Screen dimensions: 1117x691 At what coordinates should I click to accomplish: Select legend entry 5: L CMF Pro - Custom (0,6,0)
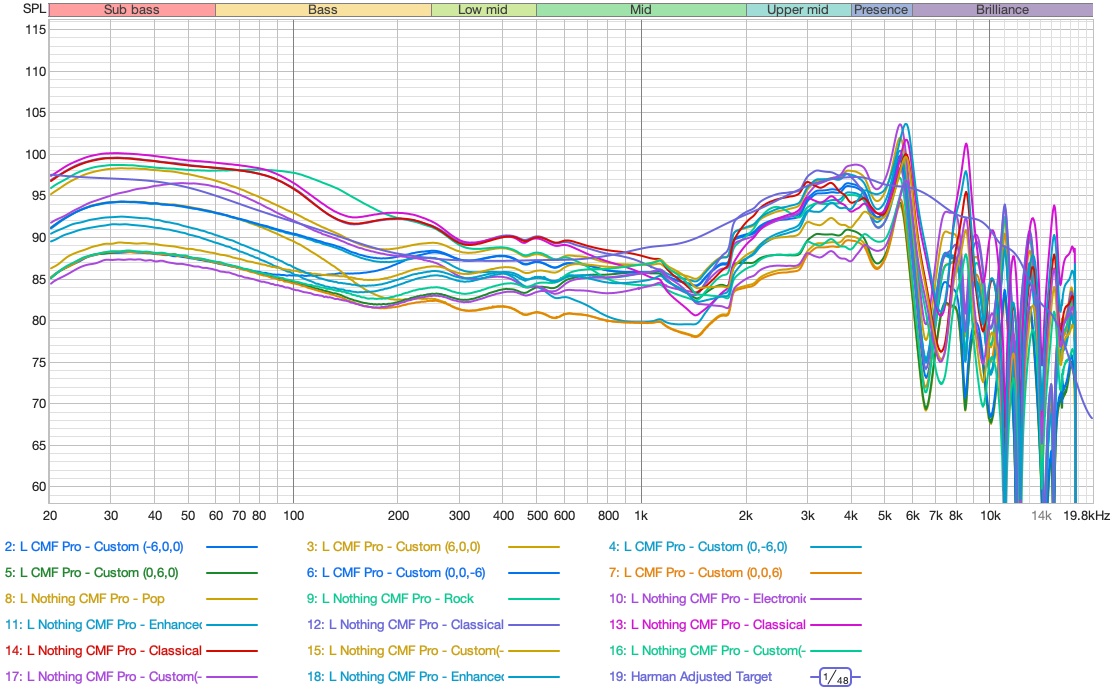tap(91, 573)
